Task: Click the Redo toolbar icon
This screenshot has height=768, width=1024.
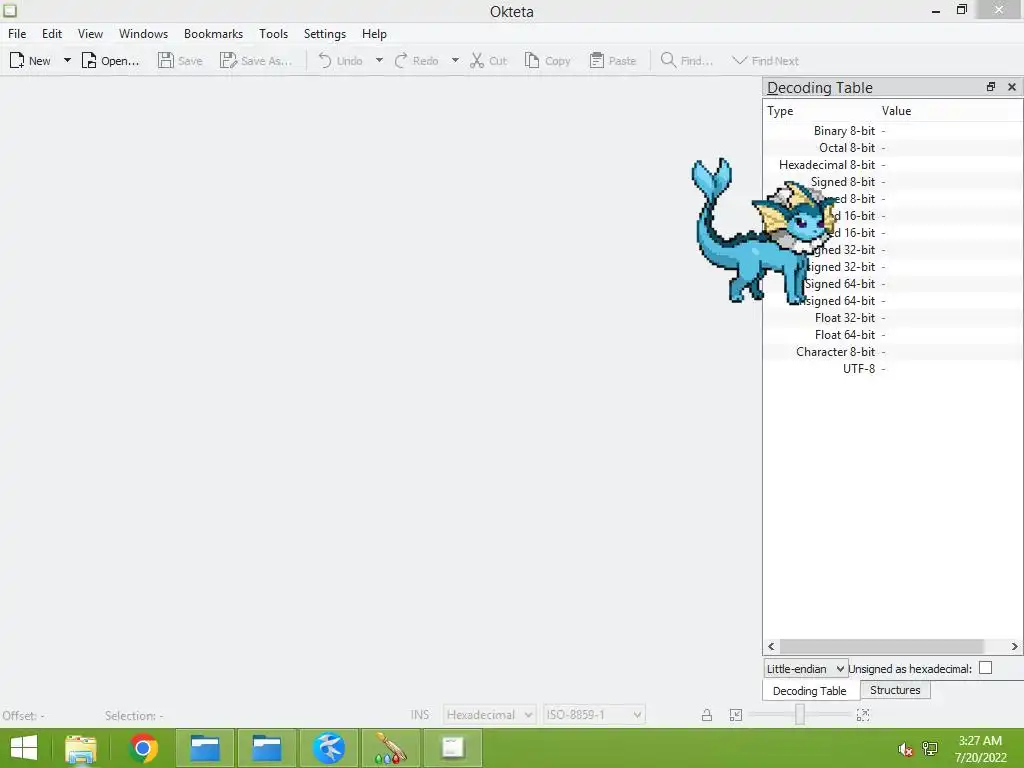Action: click(401, 61)
